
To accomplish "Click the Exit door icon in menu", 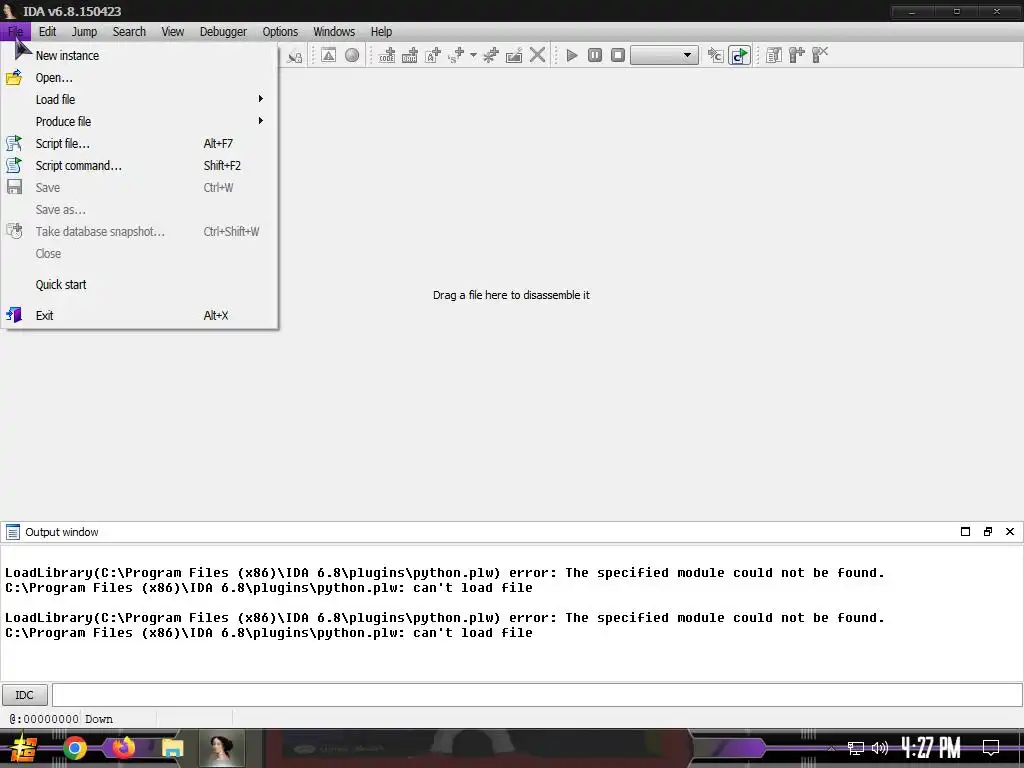I will point(14,315).
